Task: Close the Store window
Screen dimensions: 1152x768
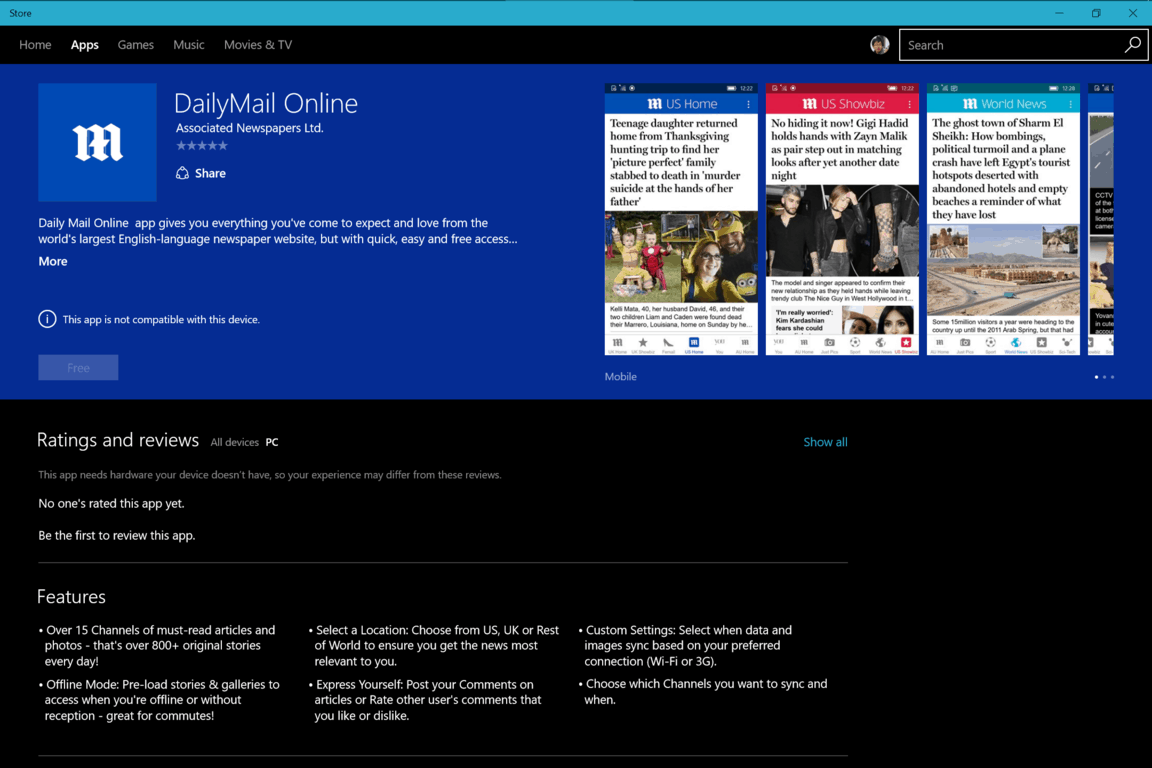Action: pyautogui.click(x=1133, y=13)
